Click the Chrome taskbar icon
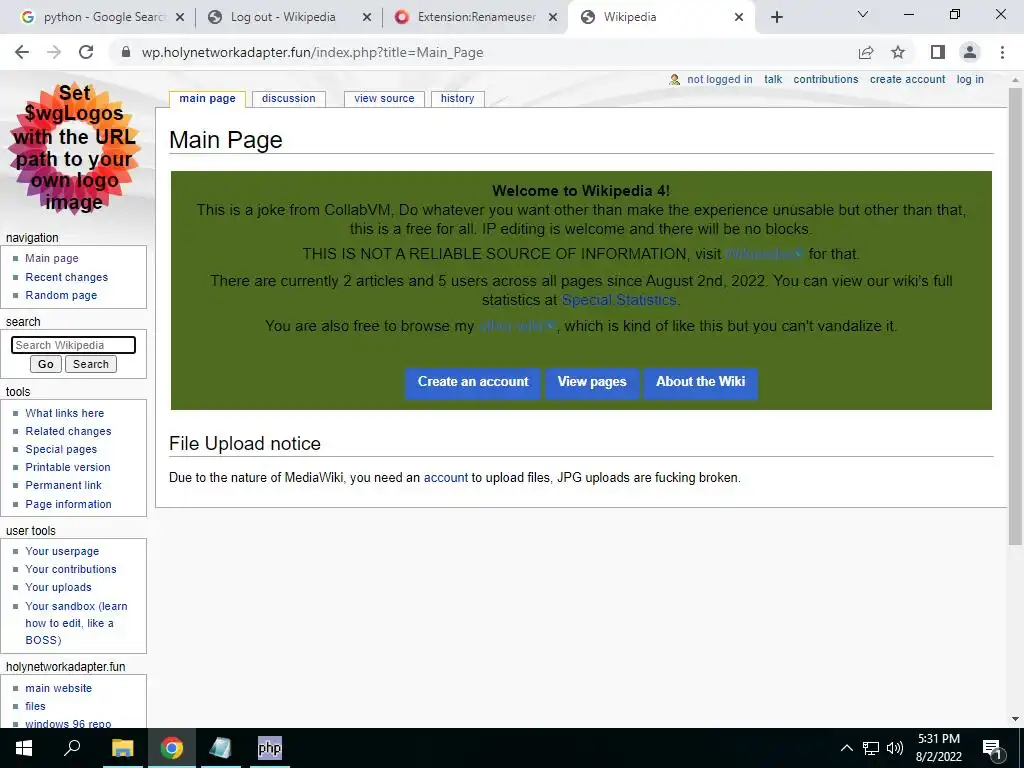Viewport: 1024px width, 768px height. coord(172,748)
